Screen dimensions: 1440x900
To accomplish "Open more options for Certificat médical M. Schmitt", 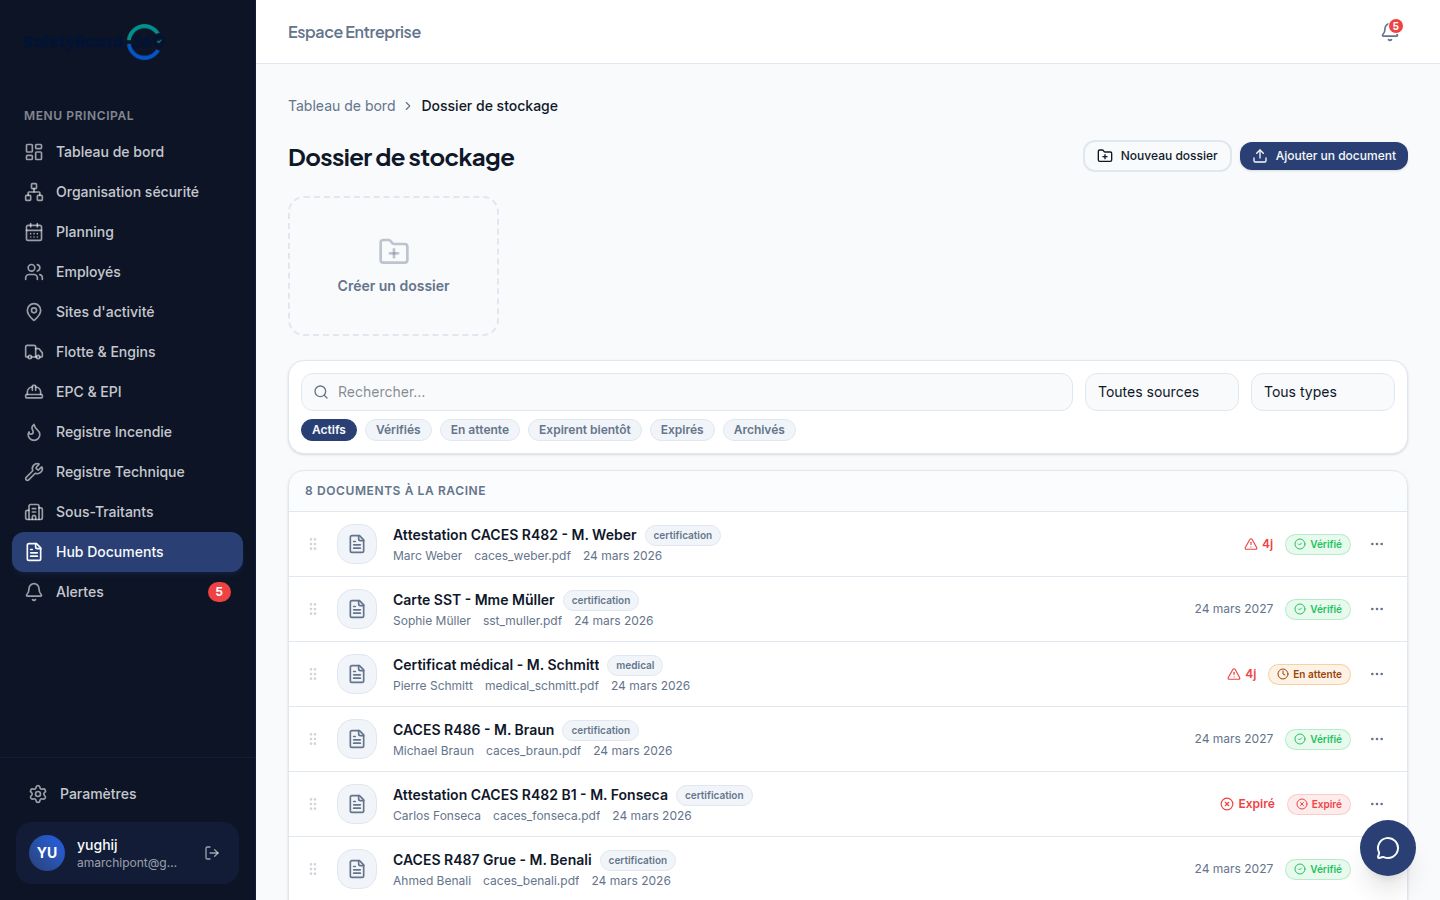I will coord(1377,674).
